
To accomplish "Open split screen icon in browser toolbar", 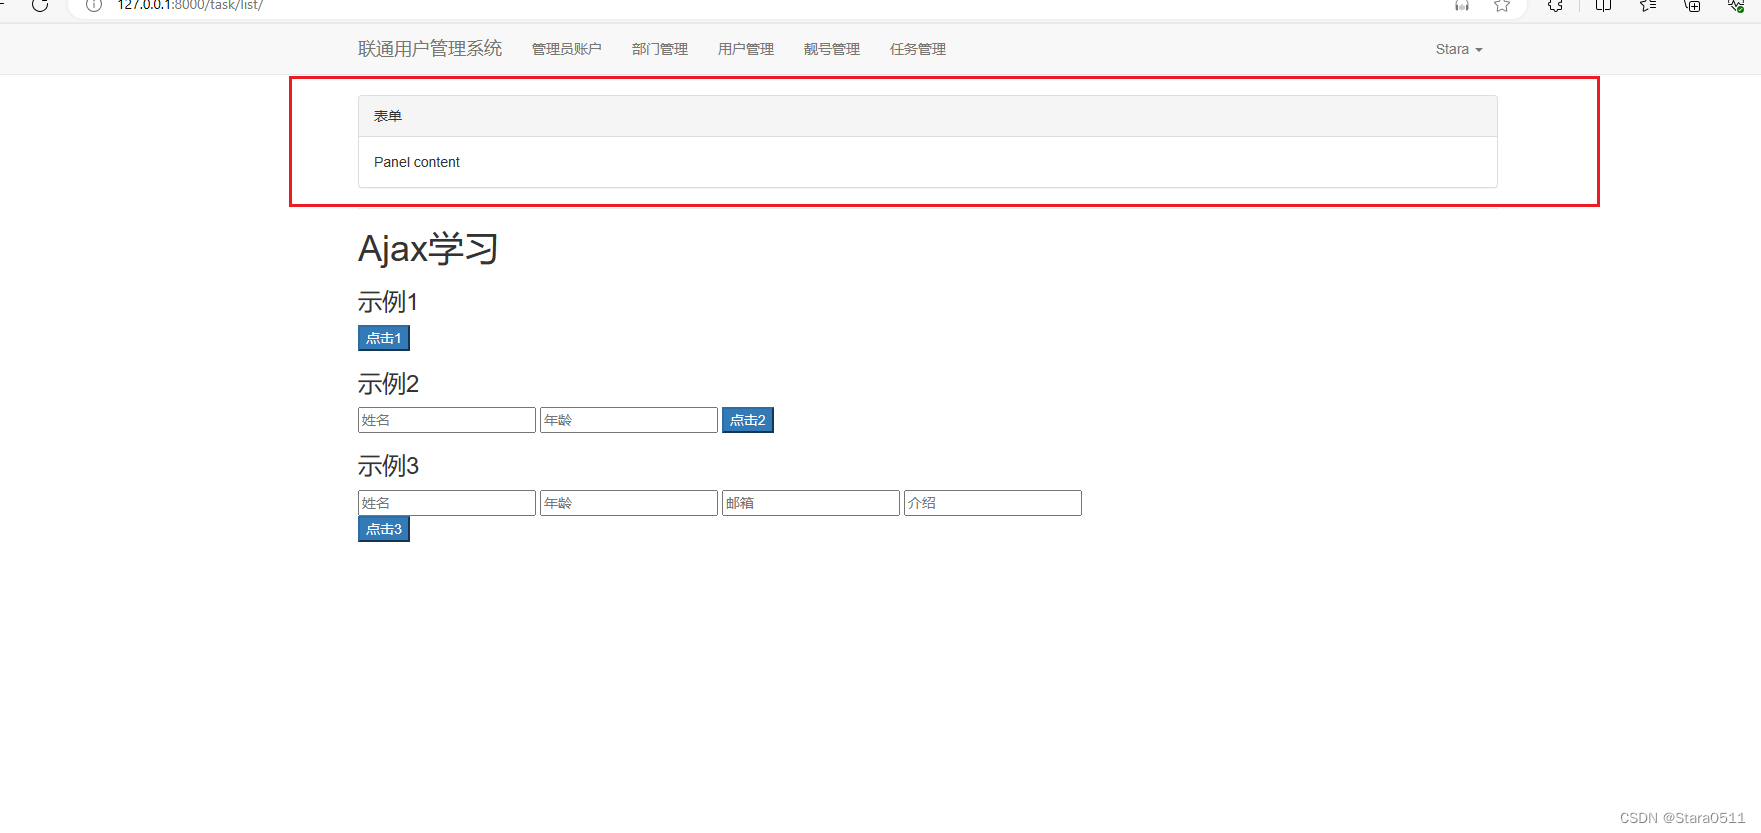I will [x=1603, y=5].
